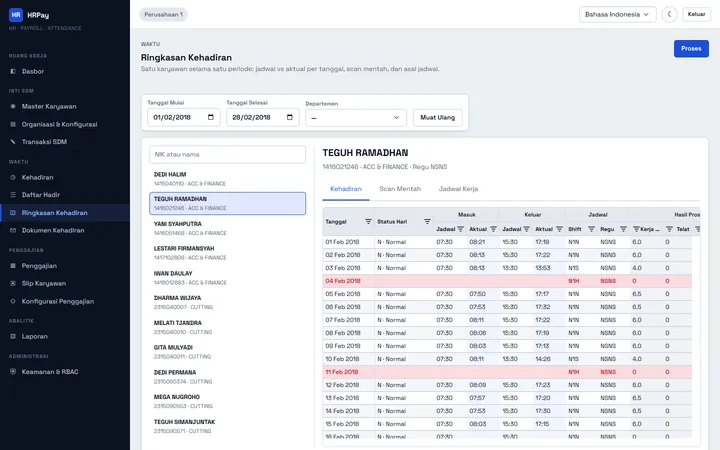Image resolution: width=720 pixels, height=450 pixels.
Task: Click the Master Karyawan sidebar icon
Action: 13,106
